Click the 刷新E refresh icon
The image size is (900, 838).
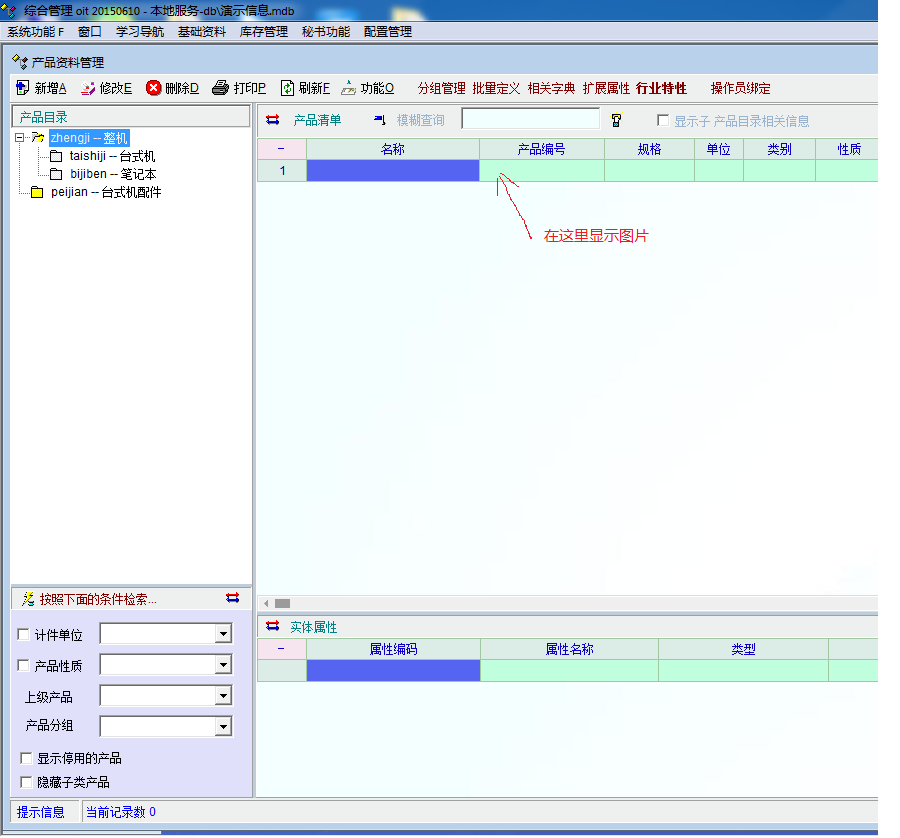click(287, 88)
